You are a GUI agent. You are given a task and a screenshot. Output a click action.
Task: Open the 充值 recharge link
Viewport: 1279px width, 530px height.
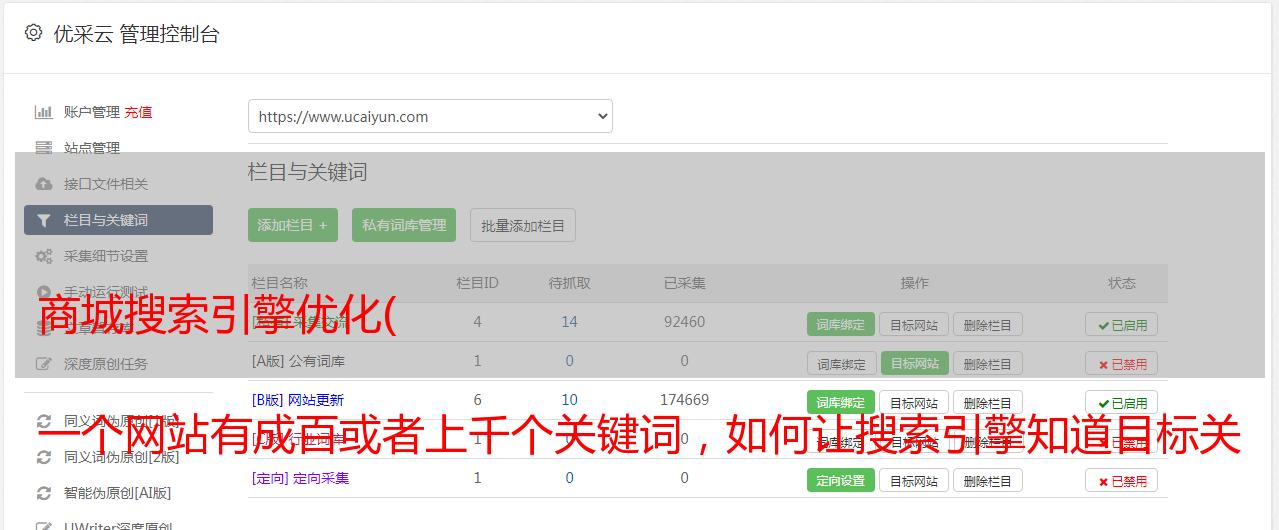139,112
